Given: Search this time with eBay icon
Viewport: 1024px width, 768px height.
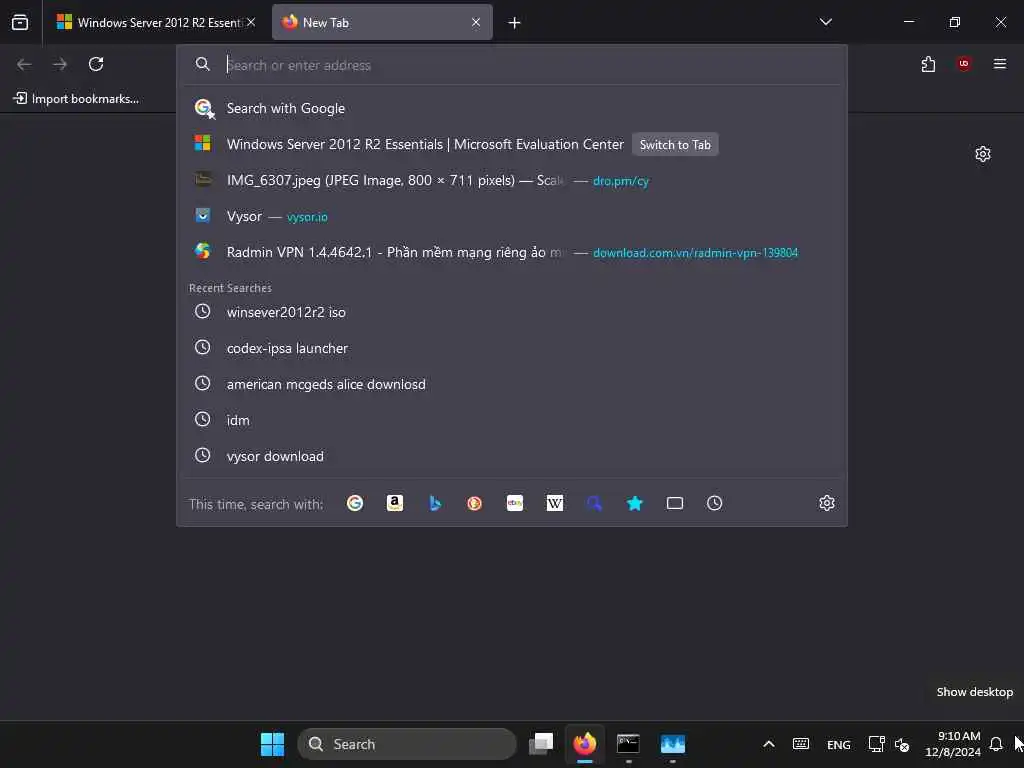Looking at the screenshot, I should coord(515,503).
